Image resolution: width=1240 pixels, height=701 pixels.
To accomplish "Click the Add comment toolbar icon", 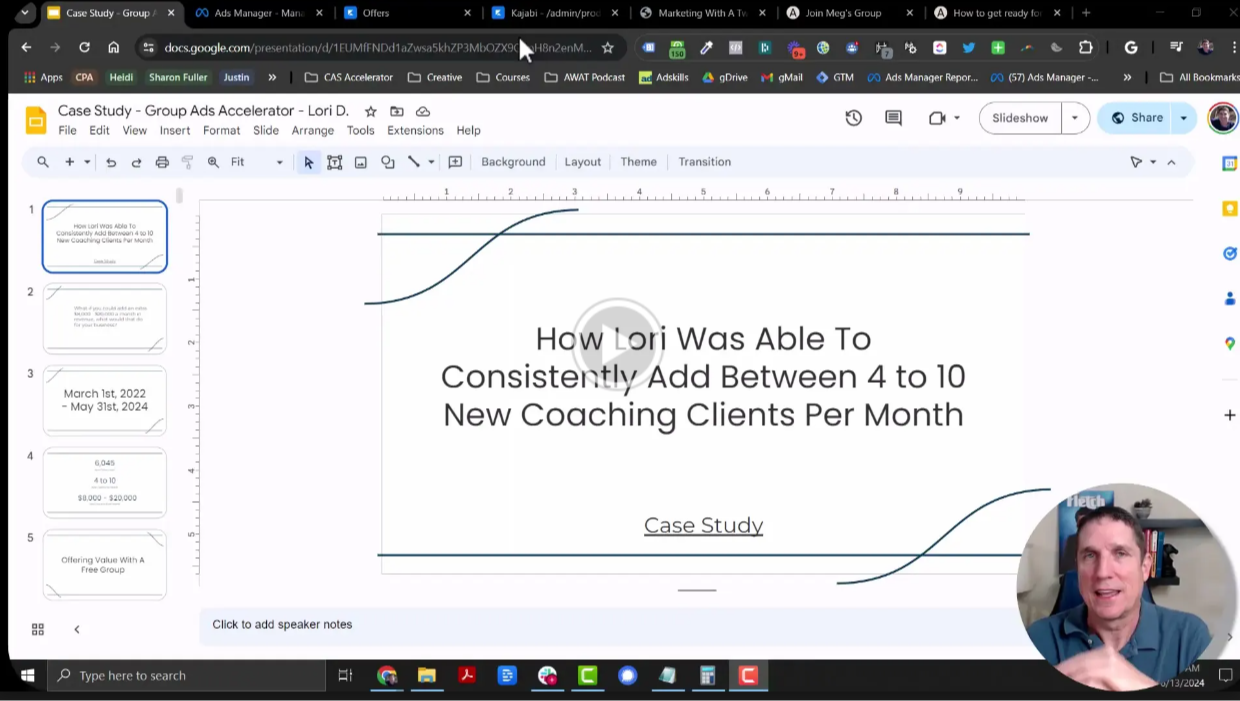I will pos(455,162).
